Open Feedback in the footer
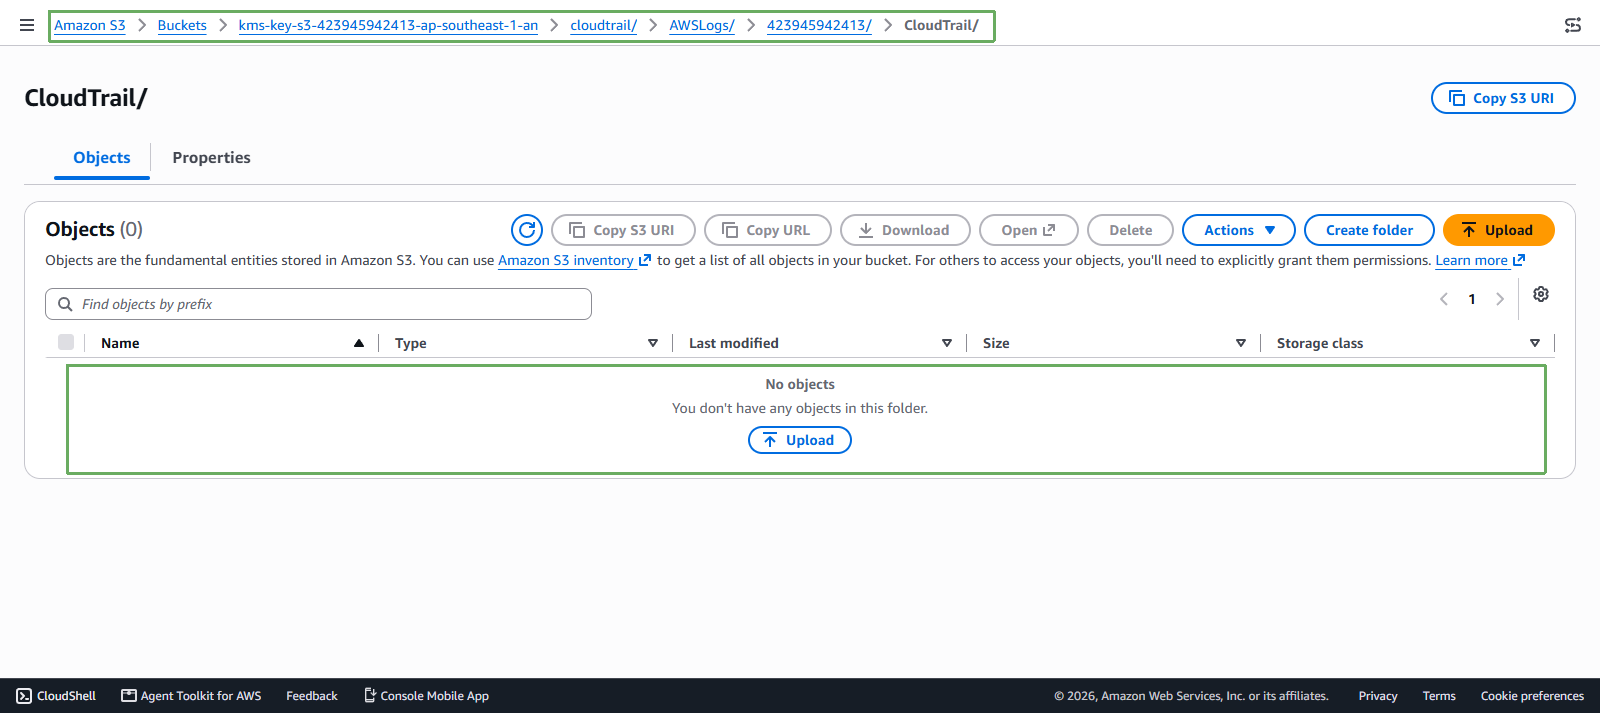Screen dimensions: 1600x713 [x=312, y=696]
